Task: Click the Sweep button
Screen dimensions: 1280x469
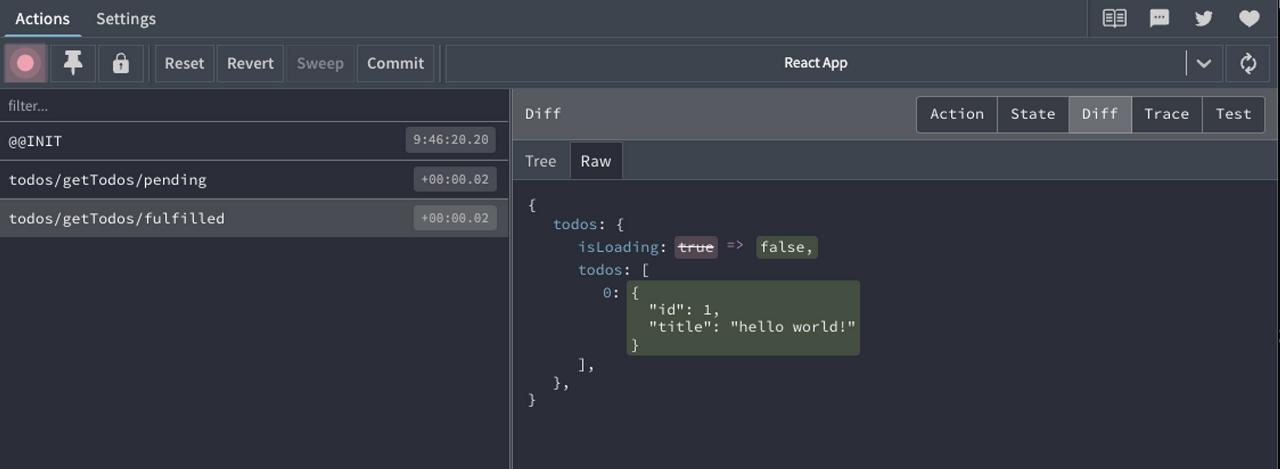Action: coord(320,63)
